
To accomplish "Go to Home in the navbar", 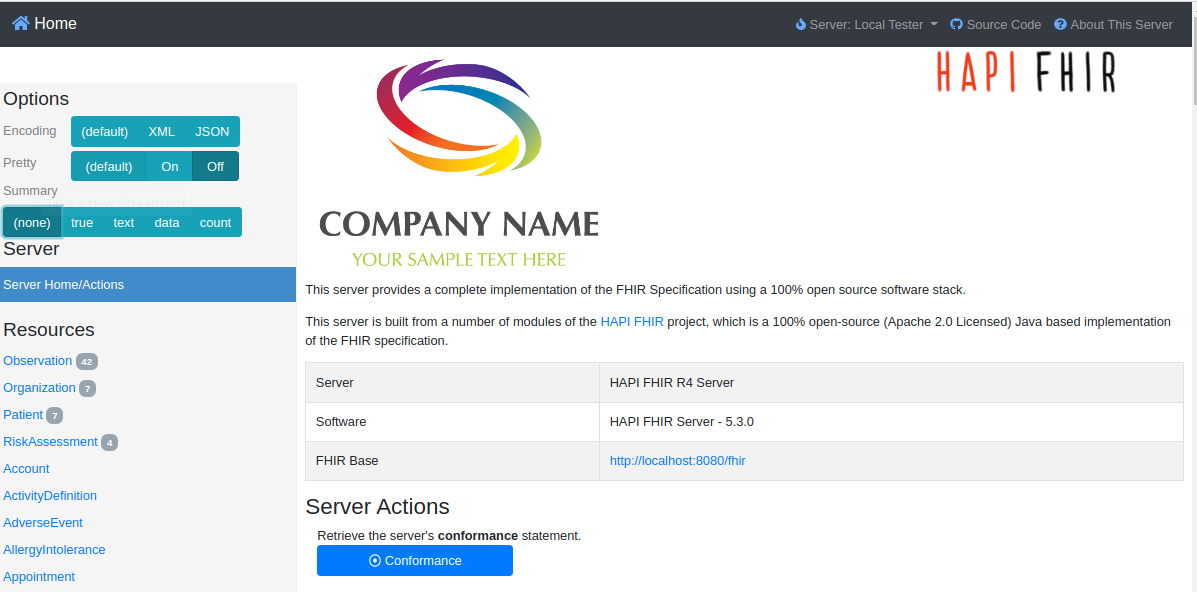I will tap(44, 24).
